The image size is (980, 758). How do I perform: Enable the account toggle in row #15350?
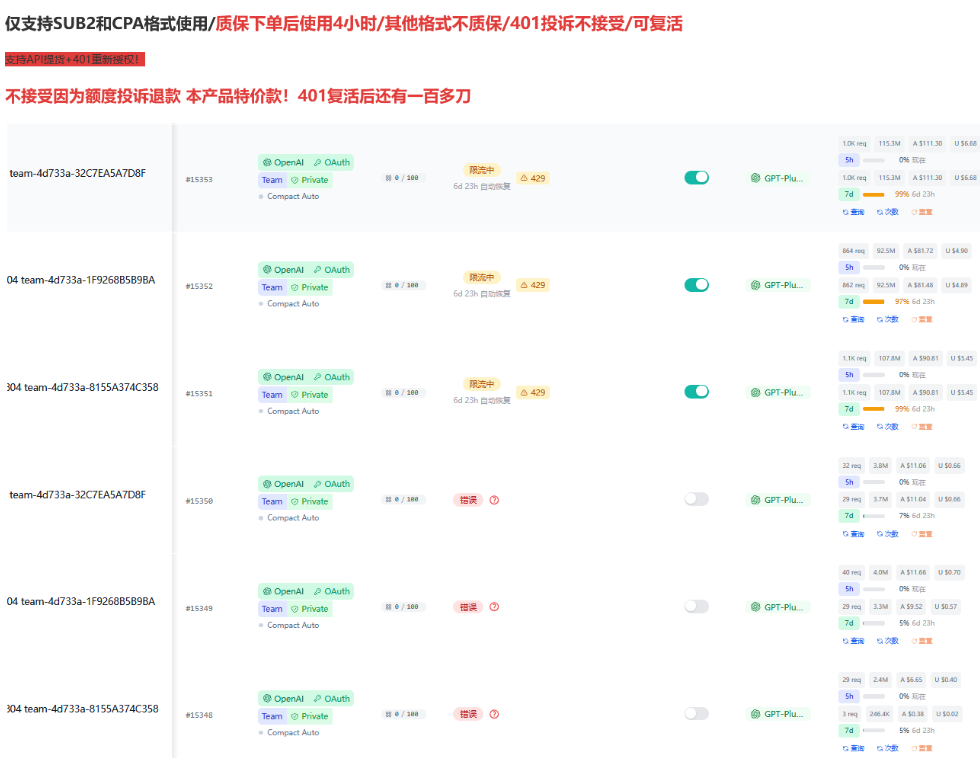696,499
